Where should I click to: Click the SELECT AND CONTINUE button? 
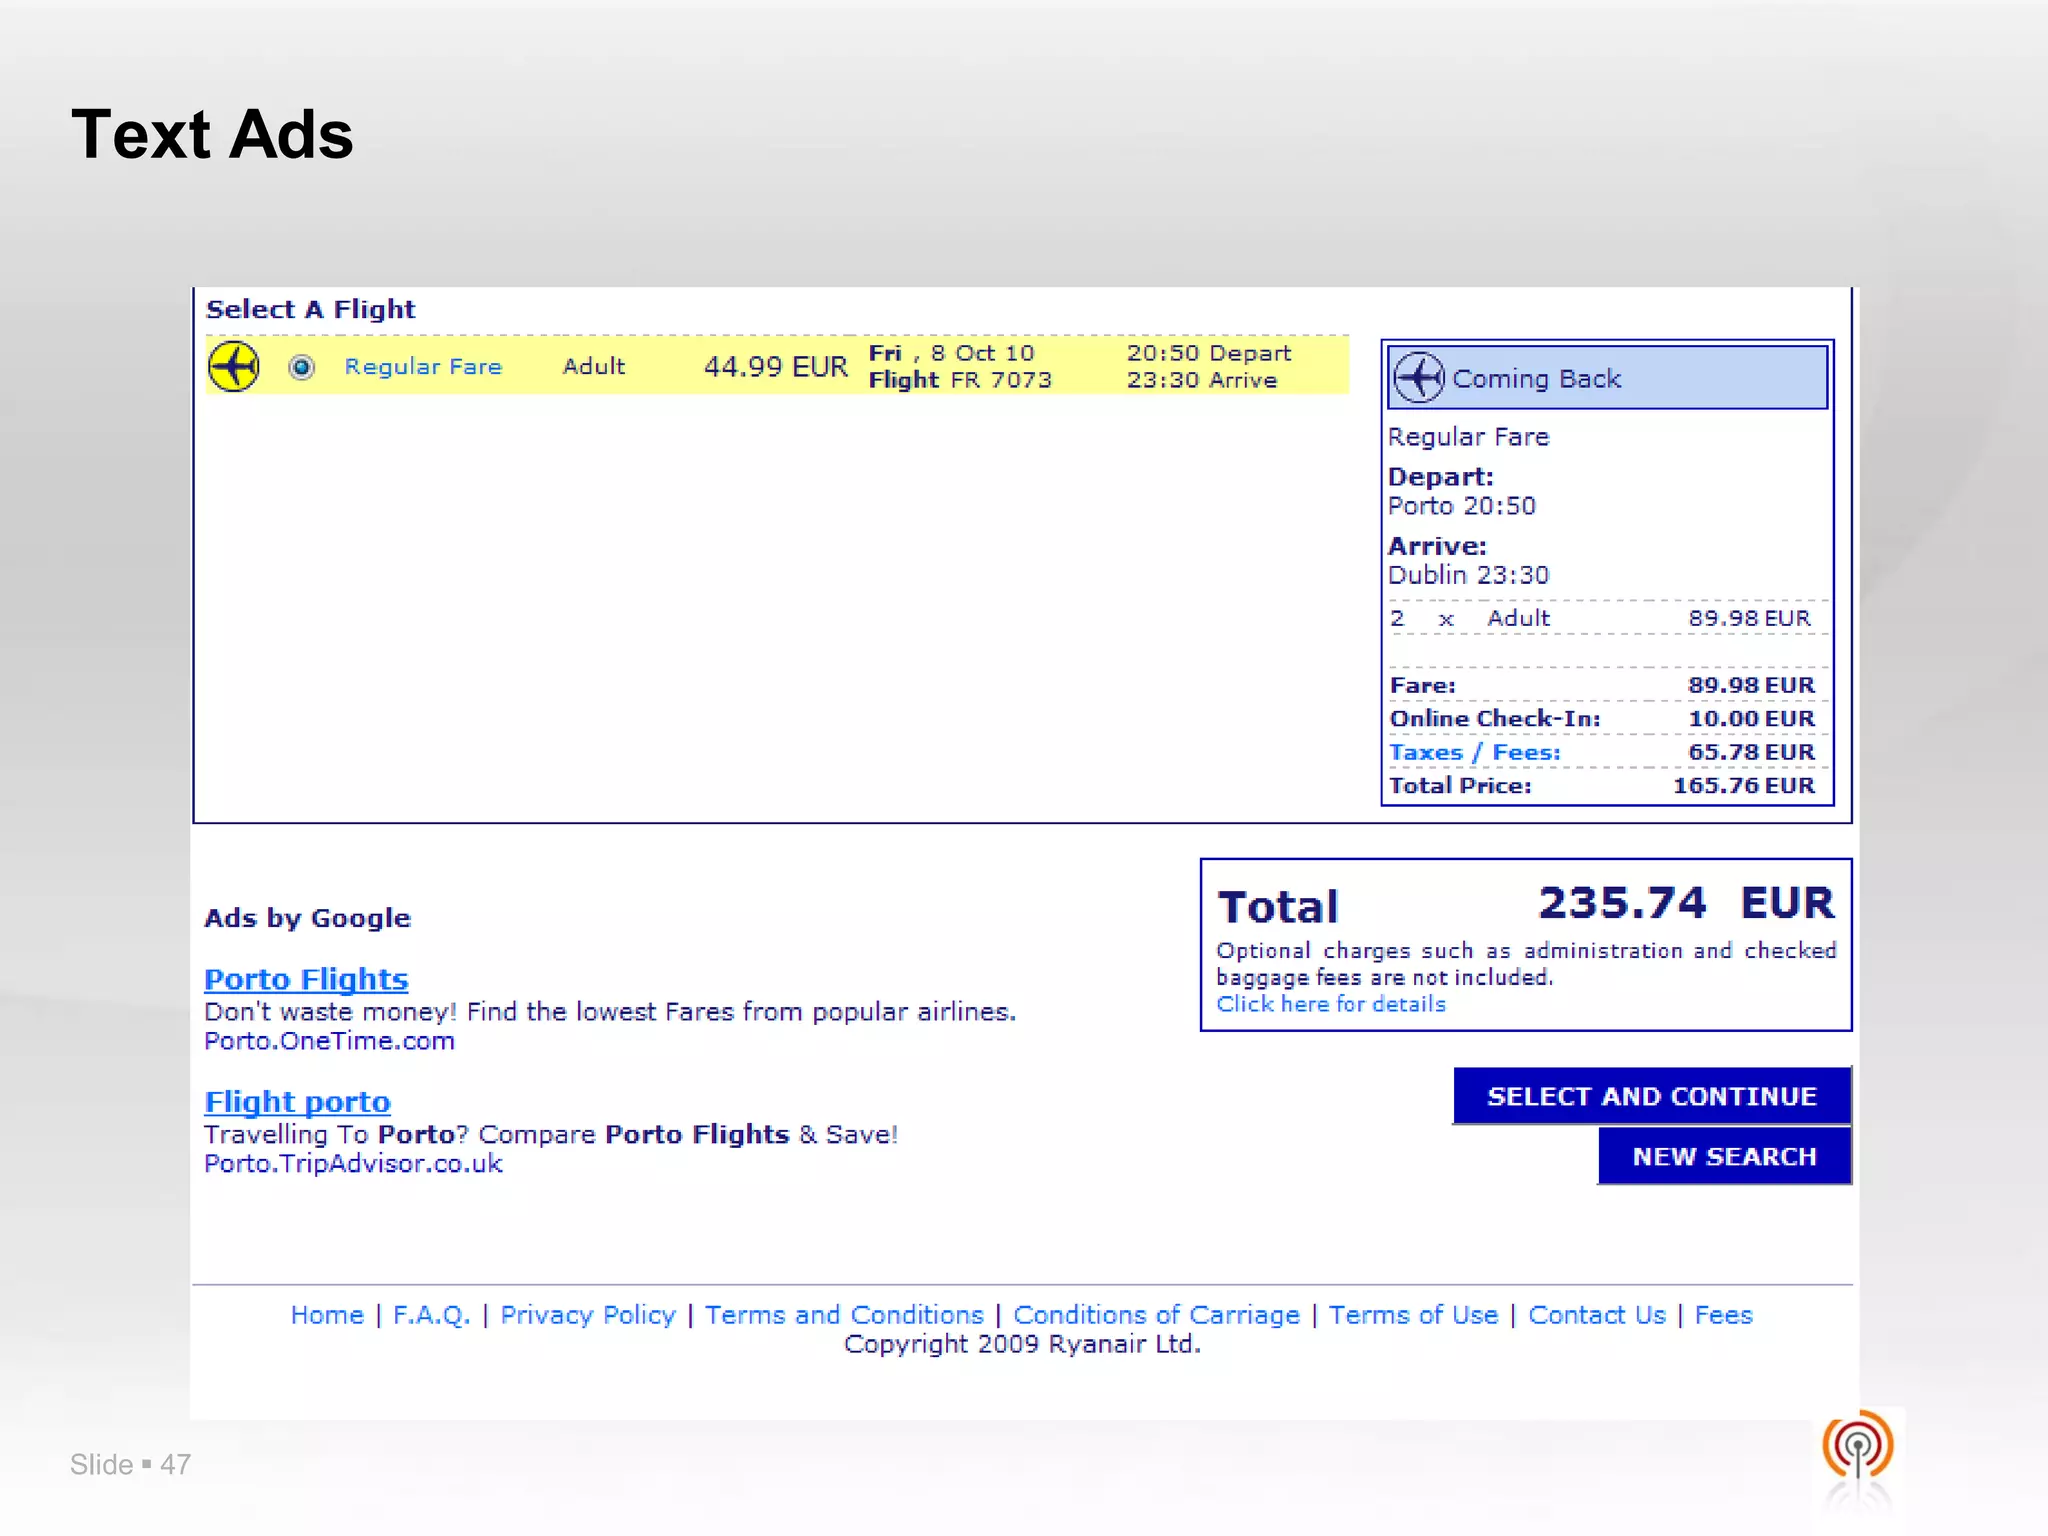(x=1652, y=1096)
